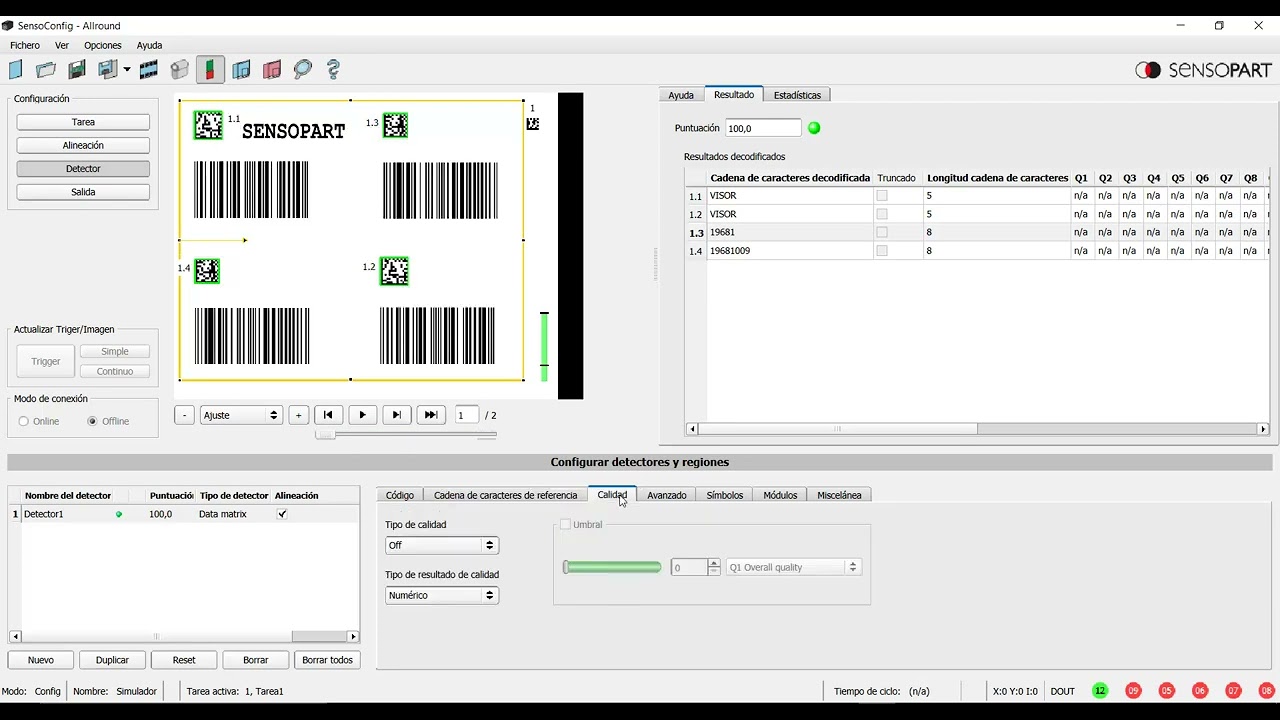Open a file with the folder icon
The width and height of the screenshot is (1280, 720).
point(46,69)
